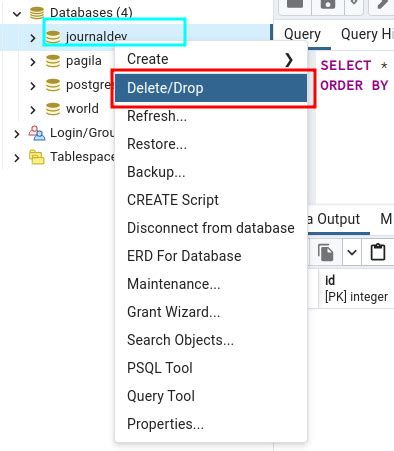Viewport: 394px width, 451px height.
Task: Click the ORDER BY text in editor
Action: pyautogui.click(x=354, y=85)
